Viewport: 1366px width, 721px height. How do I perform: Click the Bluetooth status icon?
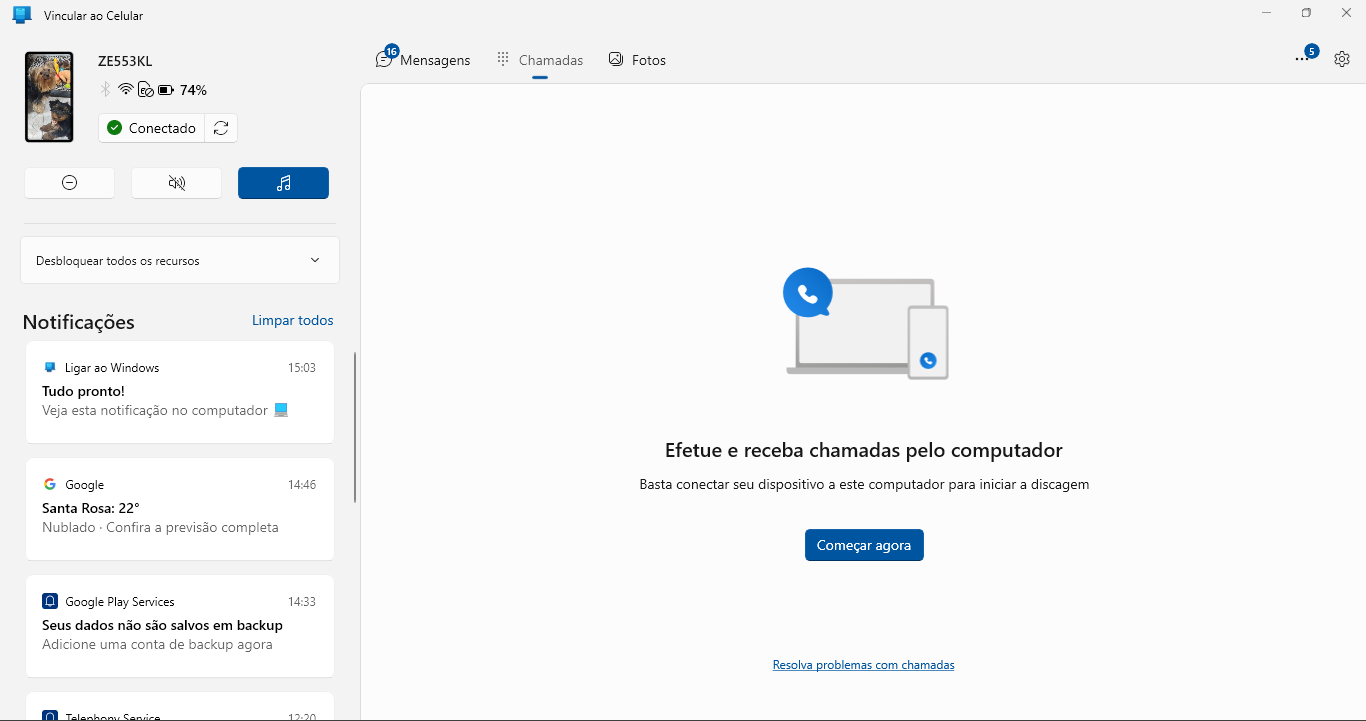[106, 90]
